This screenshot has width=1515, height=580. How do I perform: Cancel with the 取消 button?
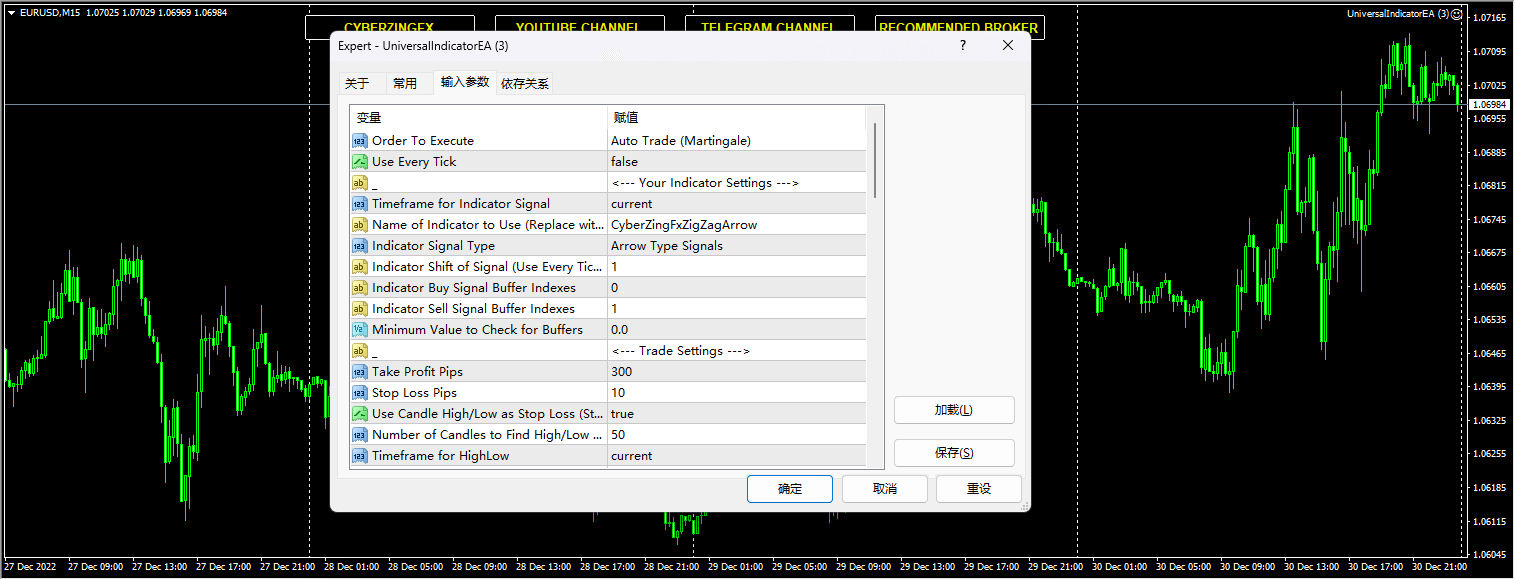[885, 489]
